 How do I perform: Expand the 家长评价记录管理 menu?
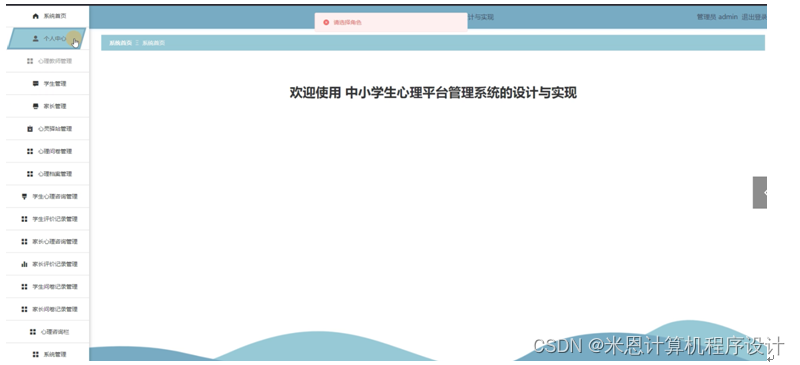pos(48,264)
